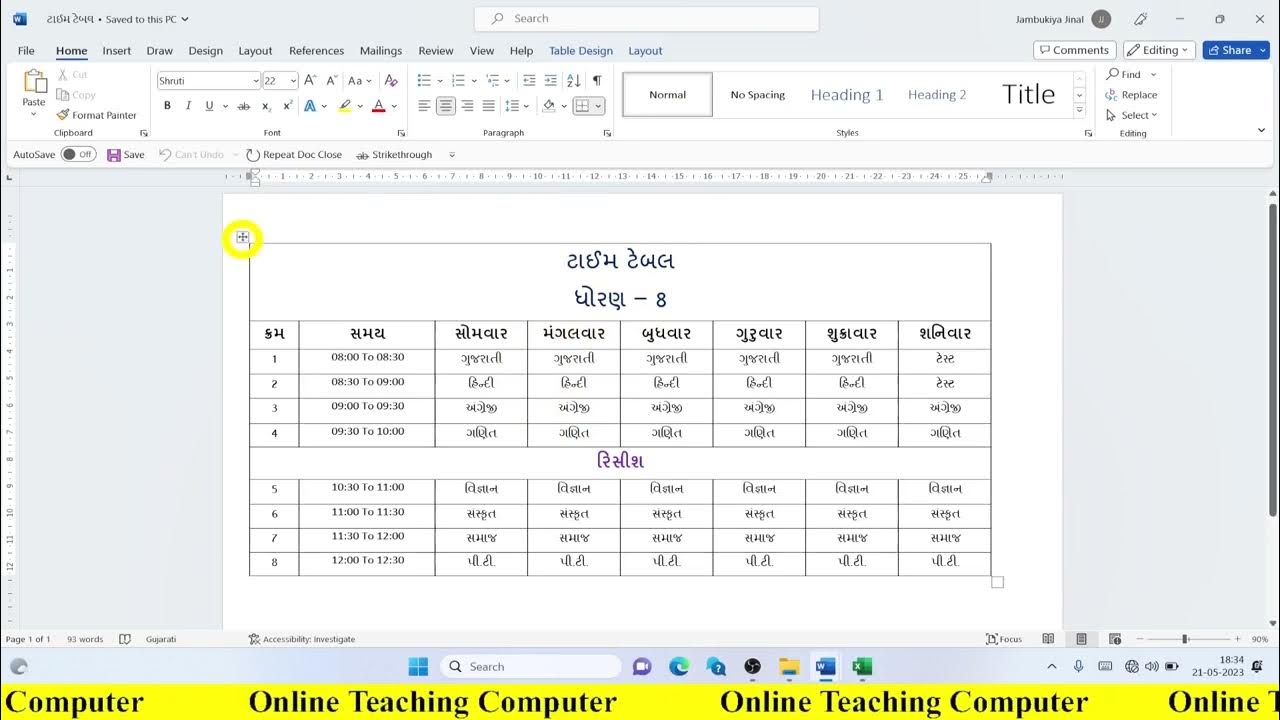Click the Decrease Indent icon

(529, 80)
